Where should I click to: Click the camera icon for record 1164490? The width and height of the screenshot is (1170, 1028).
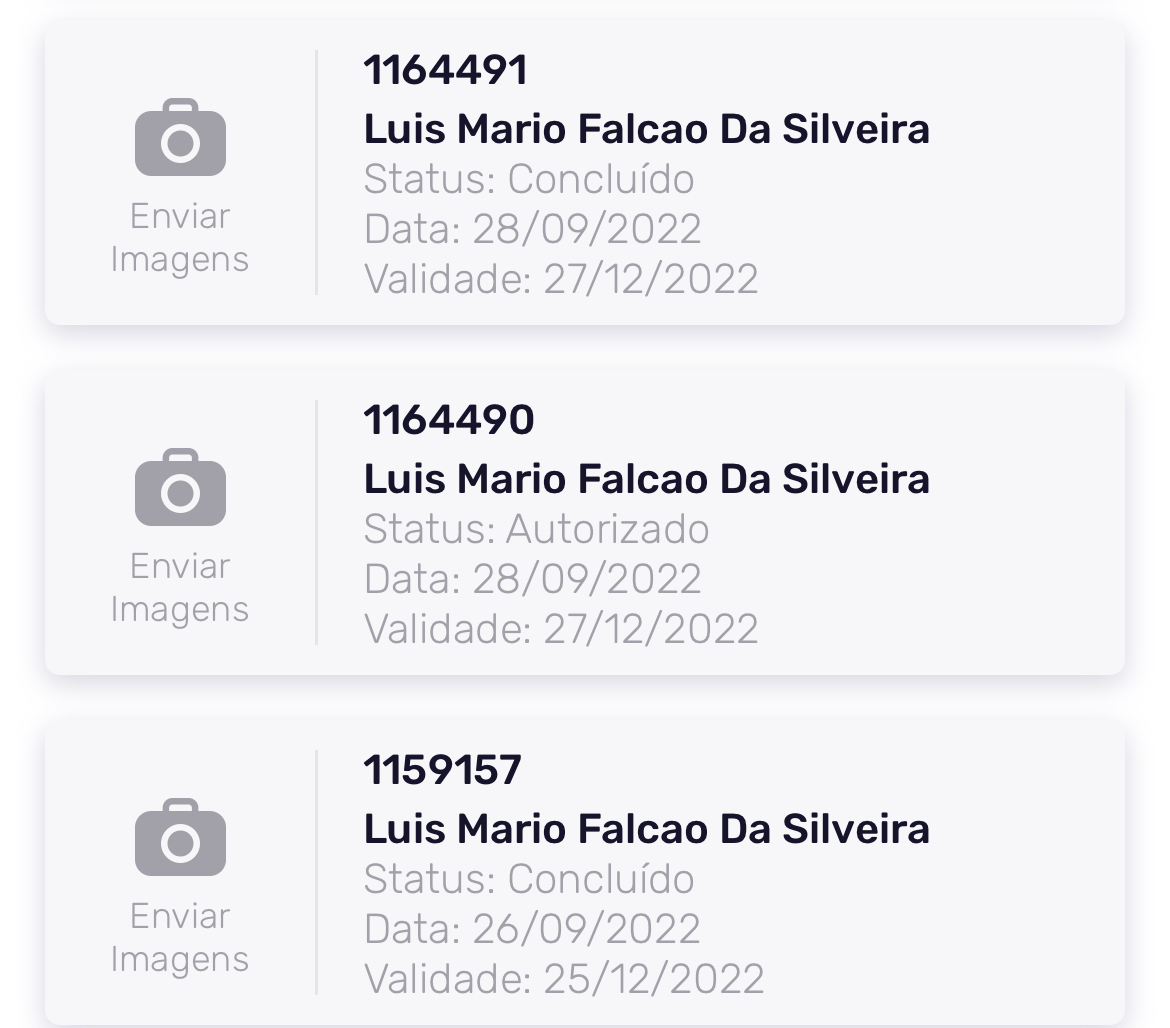[x=180, y=488]
